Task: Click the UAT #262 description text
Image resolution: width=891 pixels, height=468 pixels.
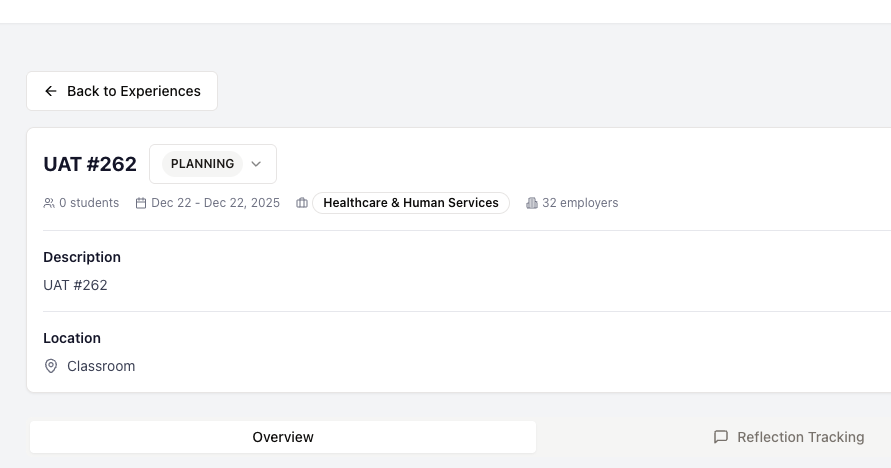Action: [75, 285]
